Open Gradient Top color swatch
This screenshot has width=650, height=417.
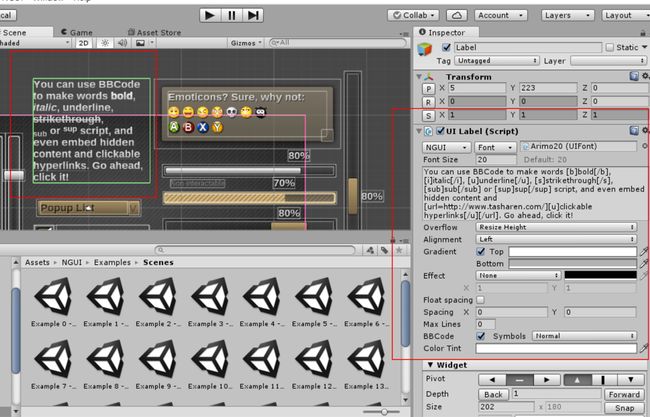point(572,252)
